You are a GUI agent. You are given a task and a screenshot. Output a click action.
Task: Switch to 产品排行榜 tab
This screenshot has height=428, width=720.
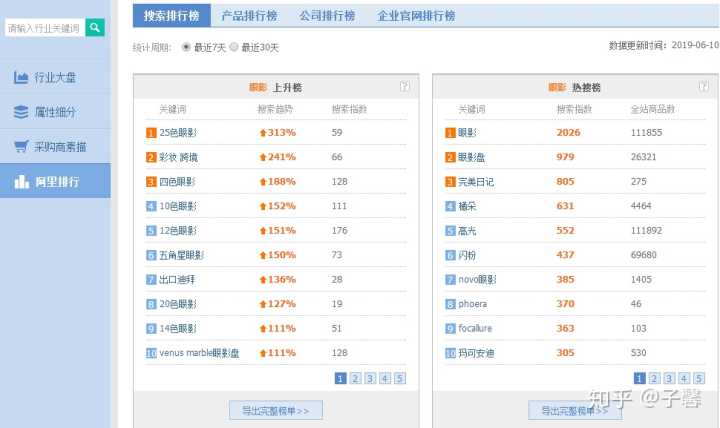249,16
